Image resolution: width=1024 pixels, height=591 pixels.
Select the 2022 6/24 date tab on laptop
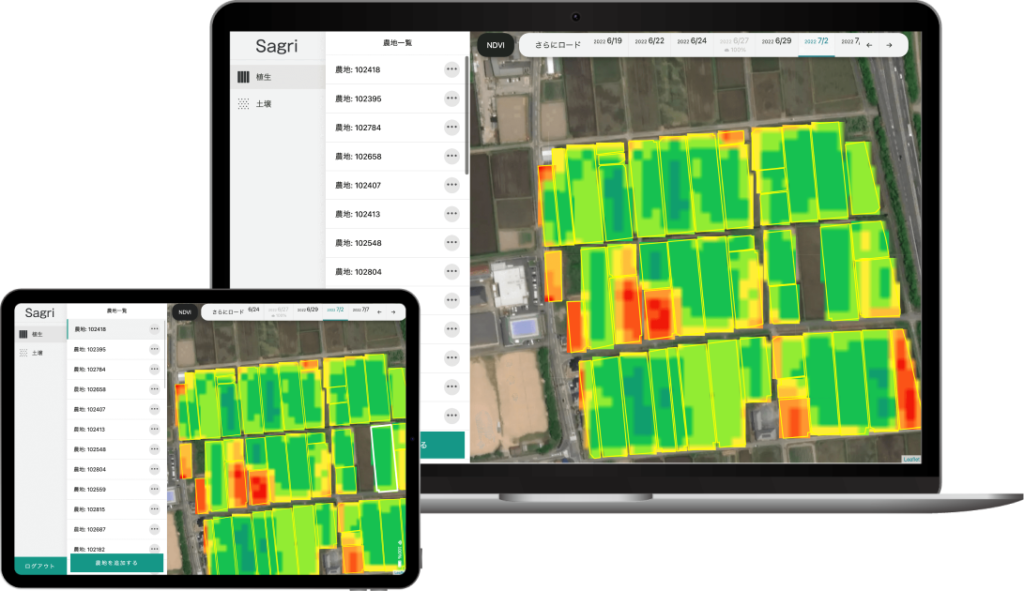click(x=692, y=41)
